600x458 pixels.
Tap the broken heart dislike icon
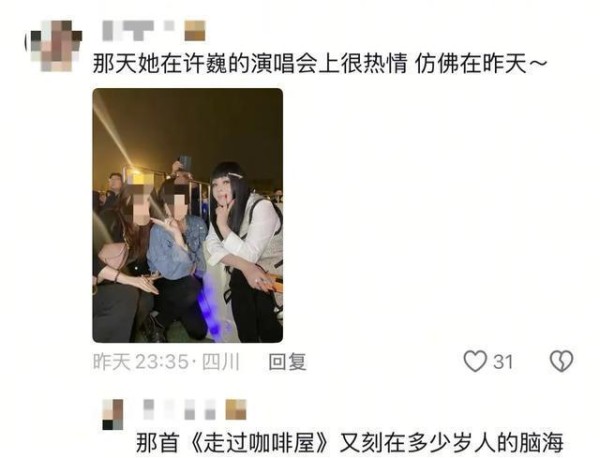561,360
